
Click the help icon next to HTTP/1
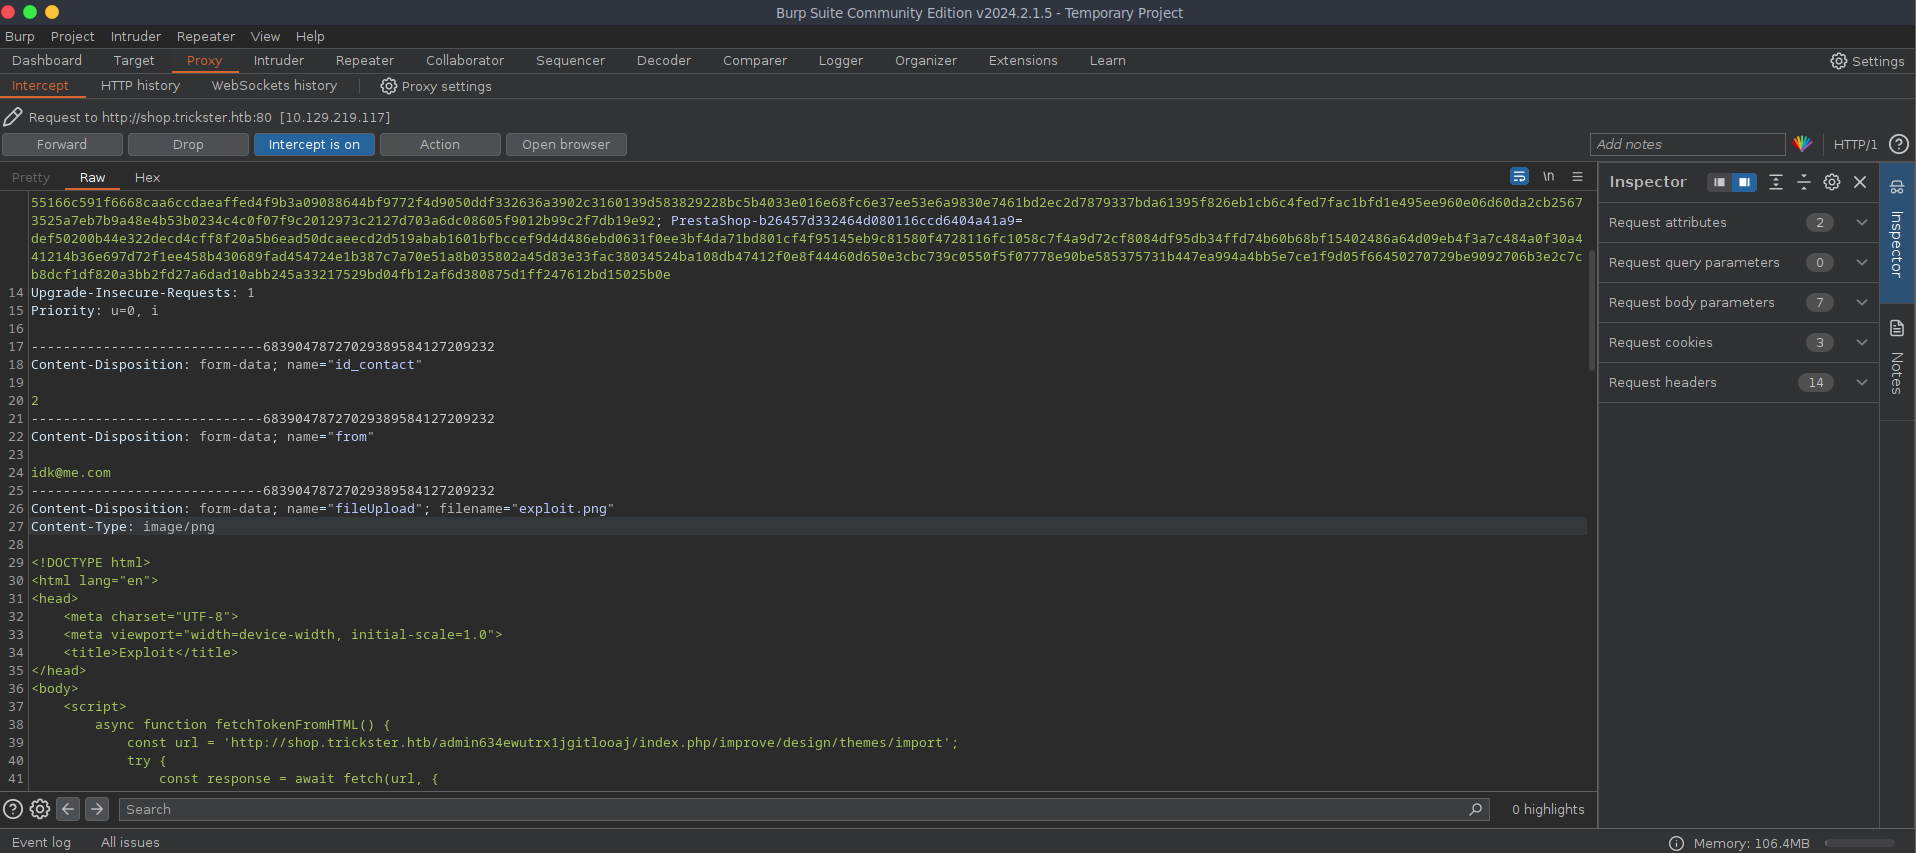1898,144
